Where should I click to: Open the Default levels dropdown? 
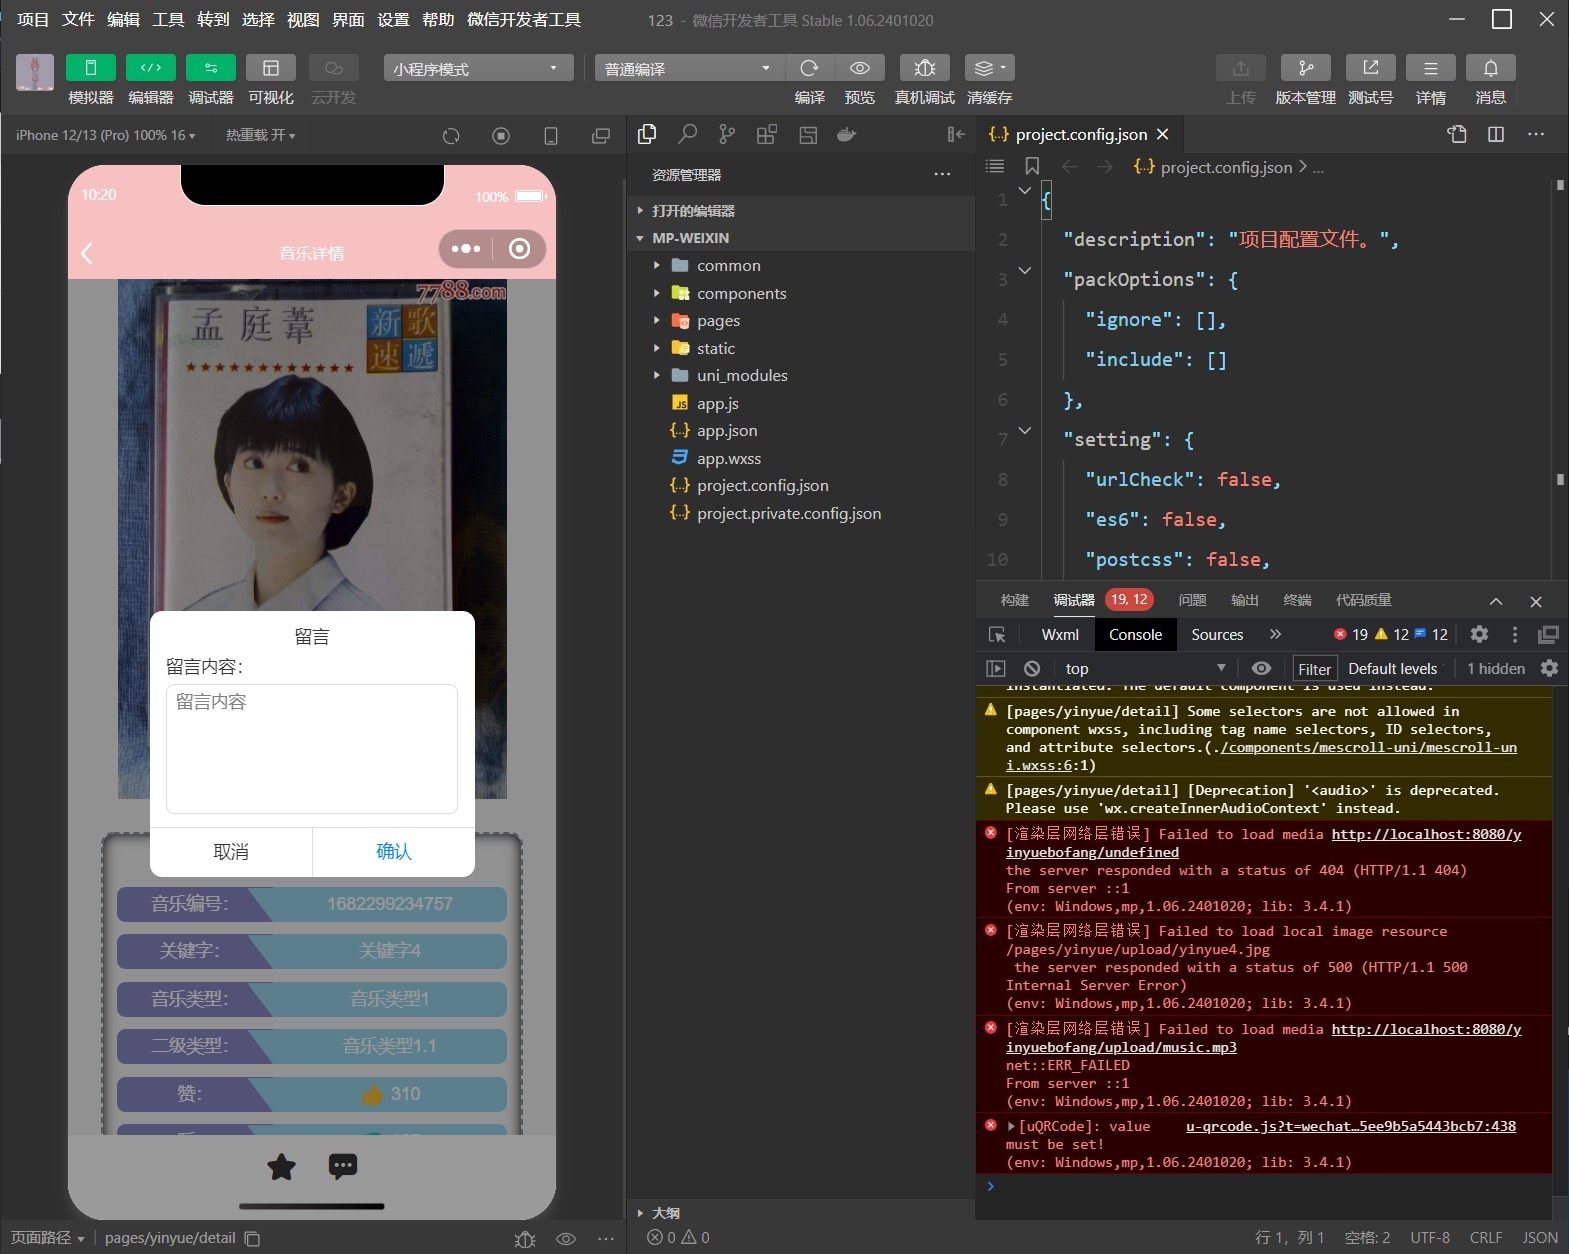(1393, 669)
